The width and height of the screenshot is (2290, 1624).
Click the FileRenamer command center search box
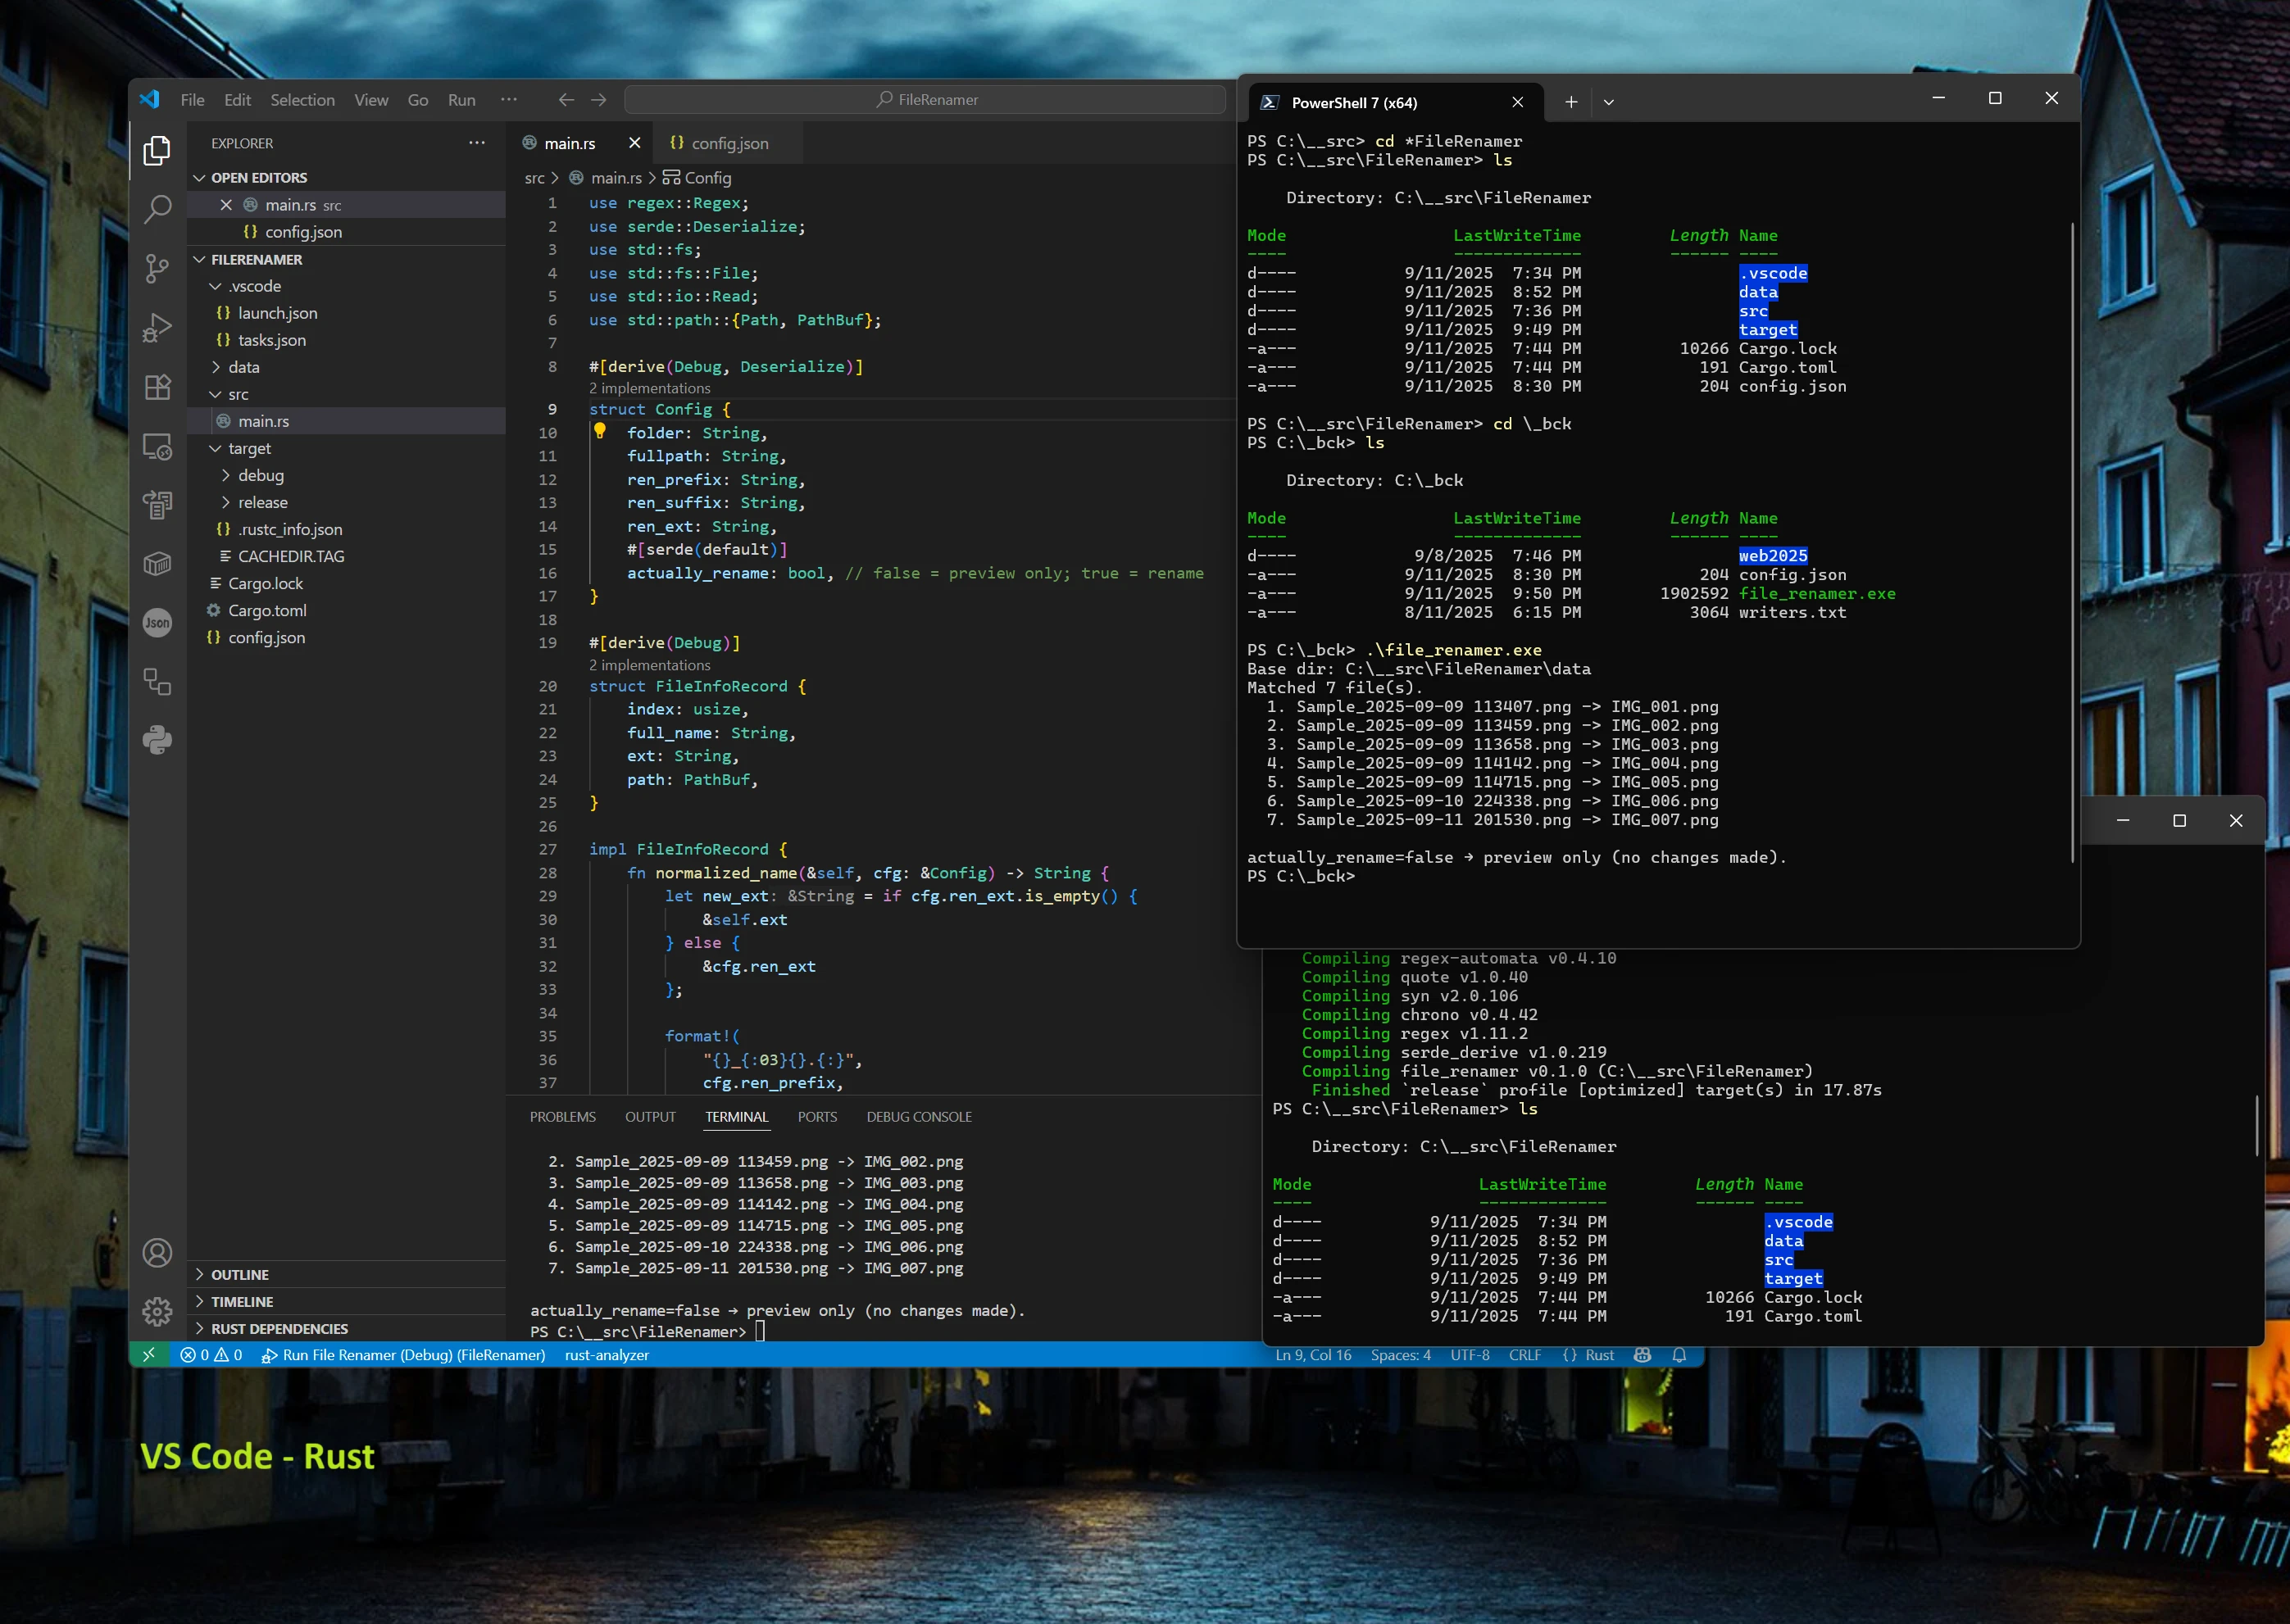click(x=925, y=99)
